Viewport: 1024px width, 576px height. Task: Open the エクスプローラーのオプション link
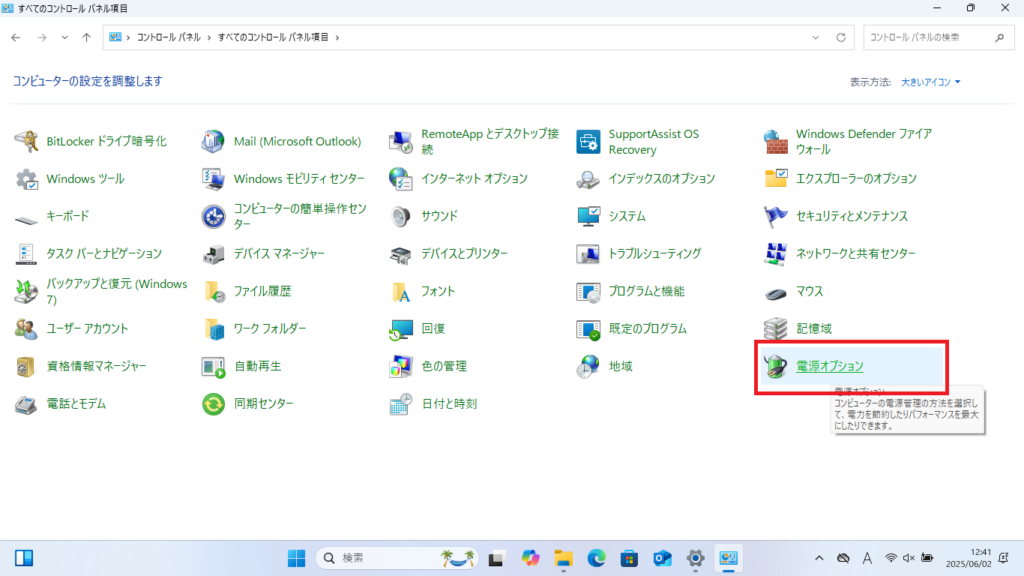856,179
